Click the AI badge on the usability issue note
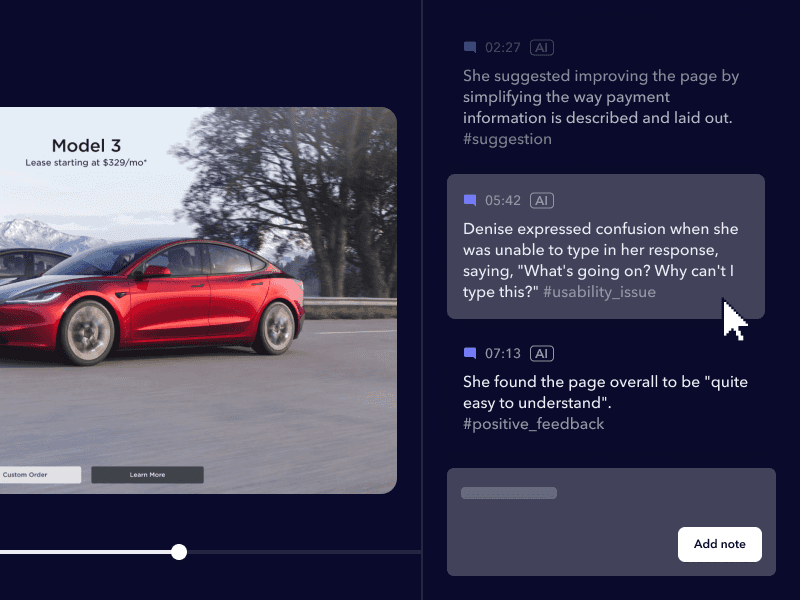The width and height of the screenshot is (800, 600). (x=543, y=200)
